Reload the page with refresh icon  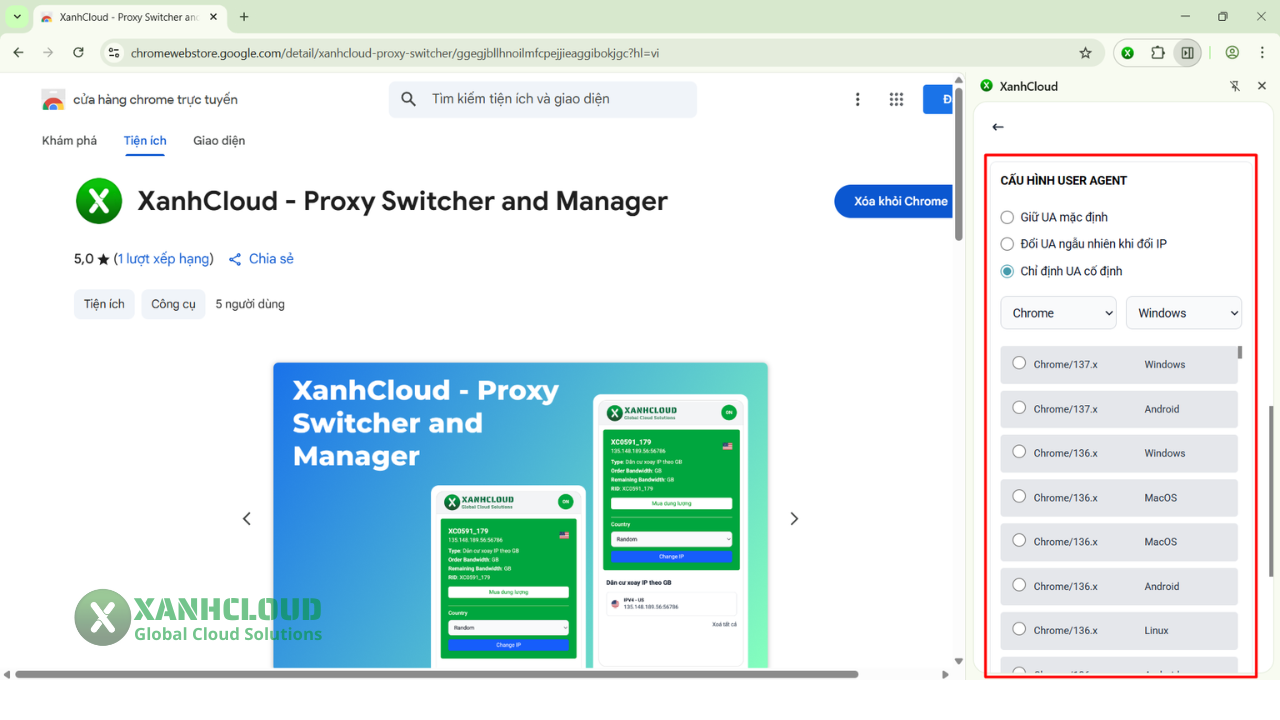[x=78, y=53]
